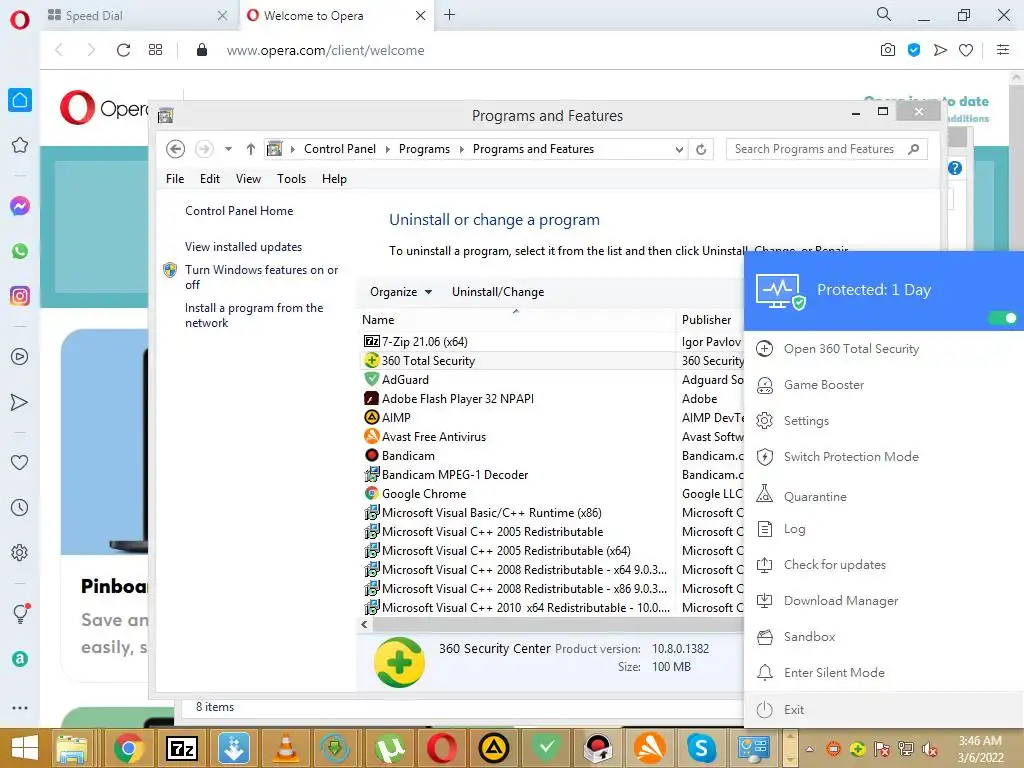Open the Help menu
This screenshot has width=1024, height=768.
(x=334, y=179)
